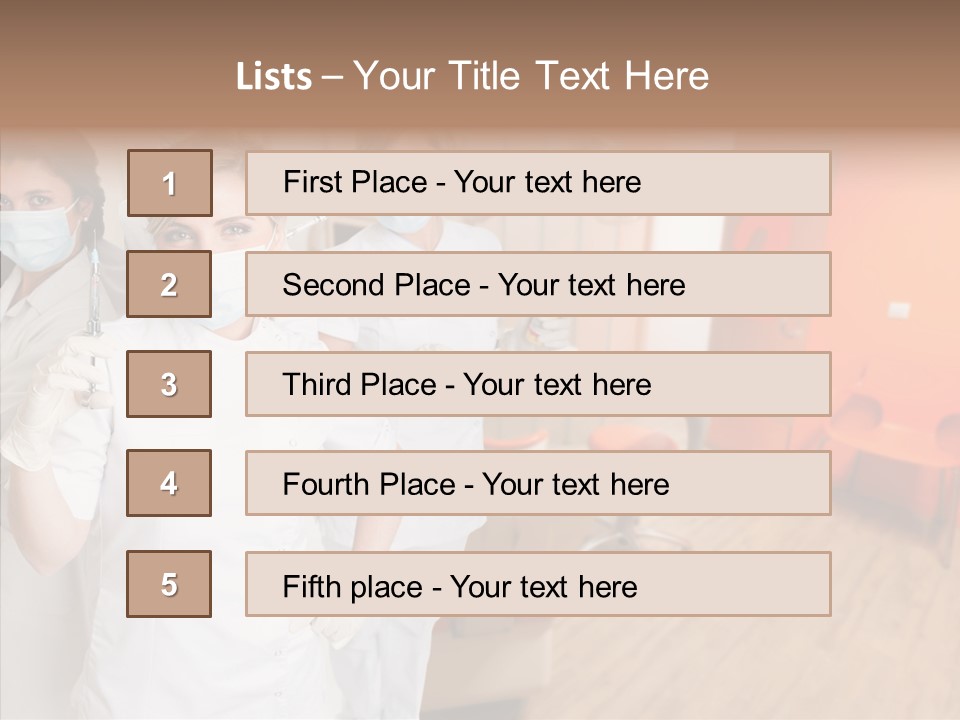
Task: Select the number 2 box
Action: point(170,285)
